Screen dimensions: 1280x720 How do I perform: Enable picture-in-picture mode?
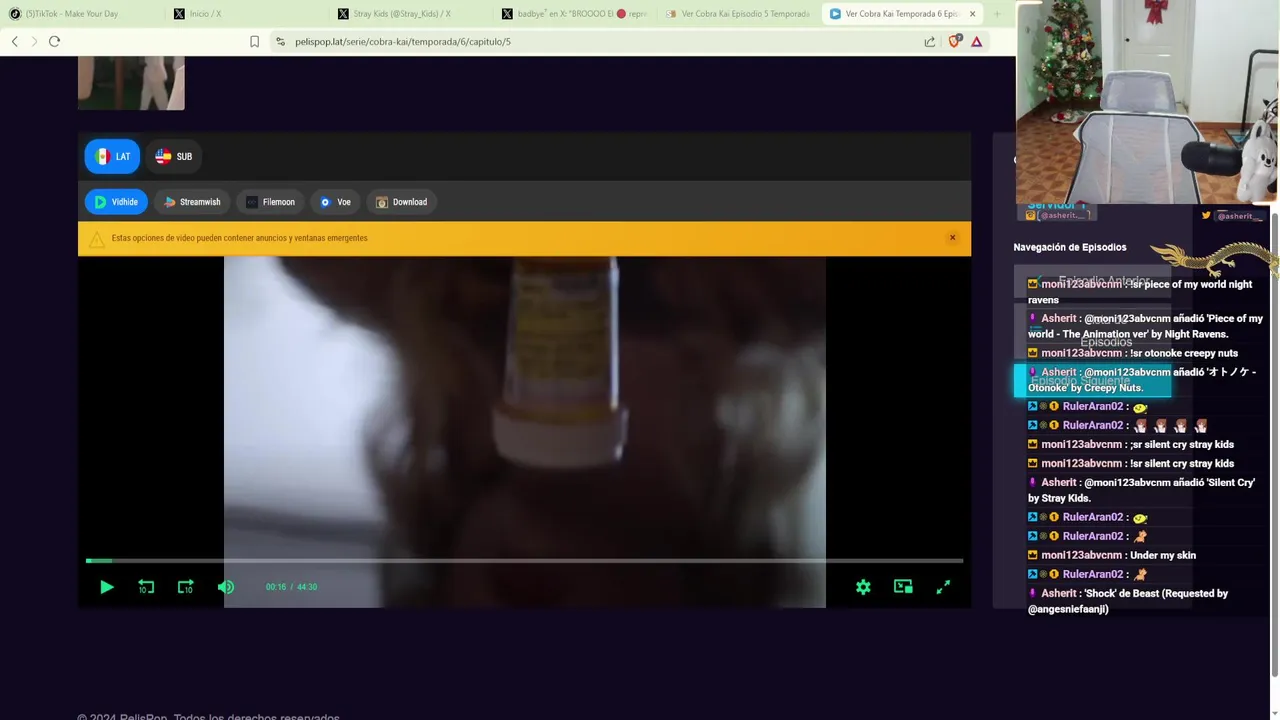coord(903,587)
